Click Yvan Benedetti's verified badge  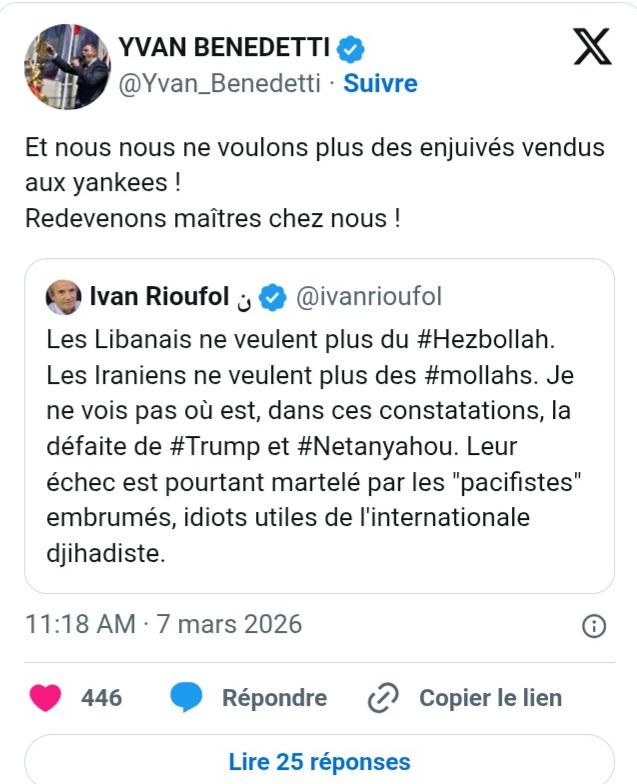(349, 47)
